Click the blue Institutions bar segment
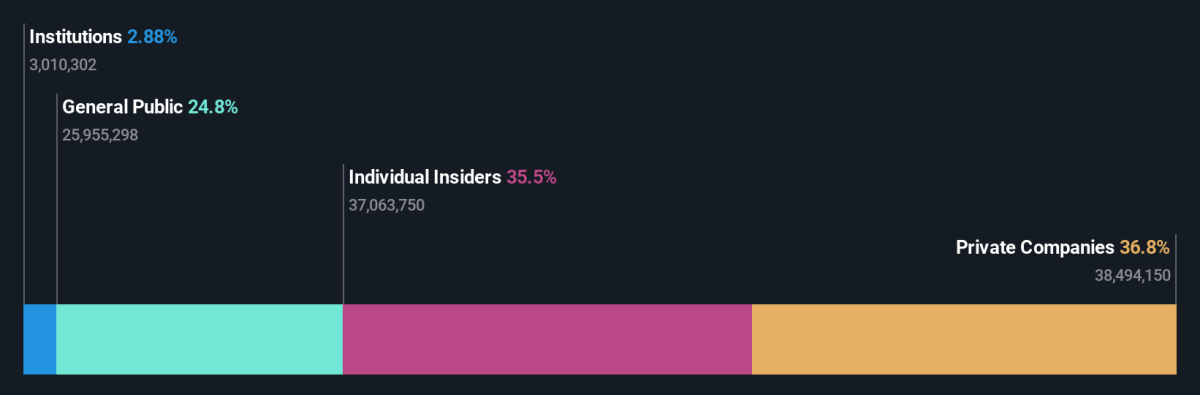 pos(40,339)
